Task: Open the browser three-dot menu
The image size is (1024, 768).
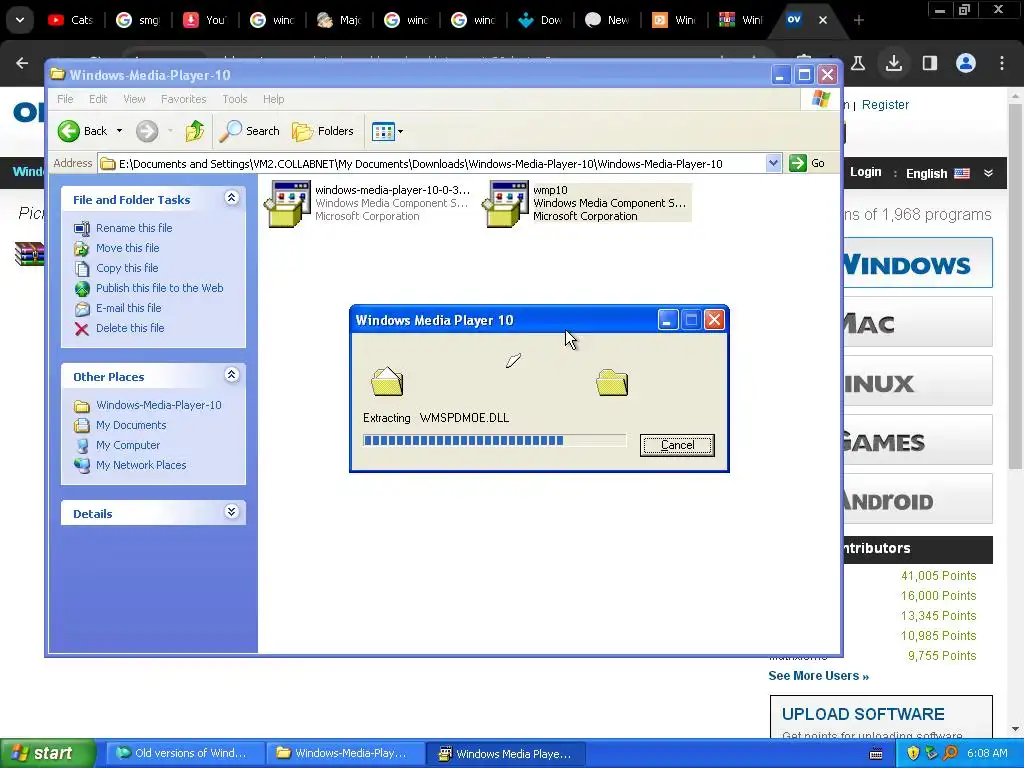Action: tap(1002, 63)
